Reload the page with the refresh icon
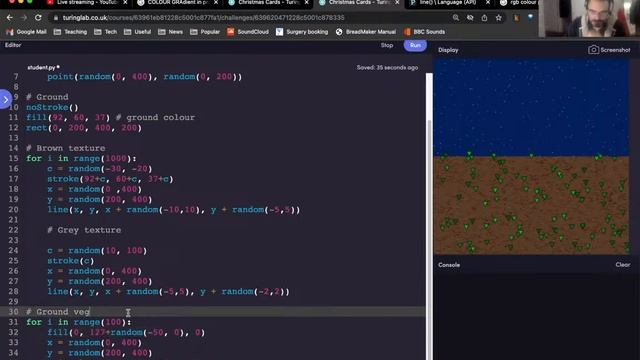Screen dimensions: 640x360 pos(38,18)
